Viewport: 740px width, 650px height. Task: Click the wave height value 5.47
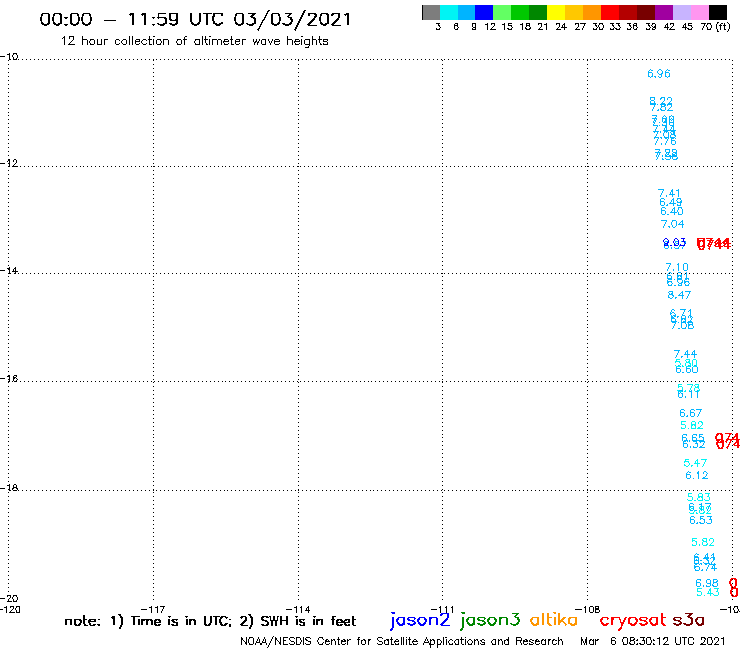coord(695,463)
